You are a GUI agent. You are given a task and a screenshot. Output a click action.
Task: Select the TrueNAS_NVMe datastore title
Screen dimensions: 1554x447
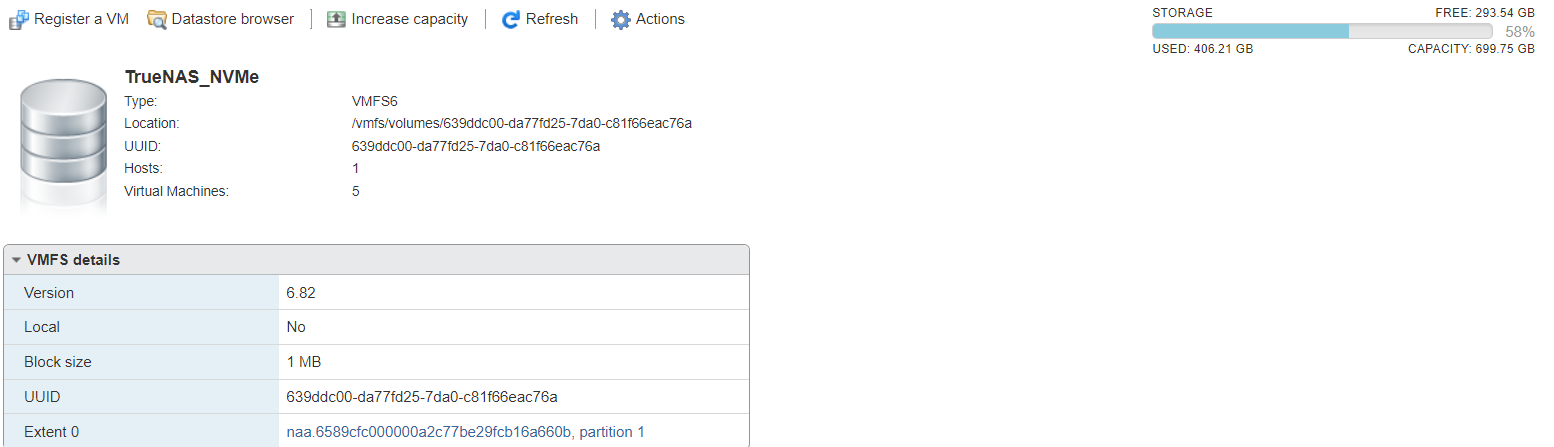pyautogui.click(x=192, y=77)
